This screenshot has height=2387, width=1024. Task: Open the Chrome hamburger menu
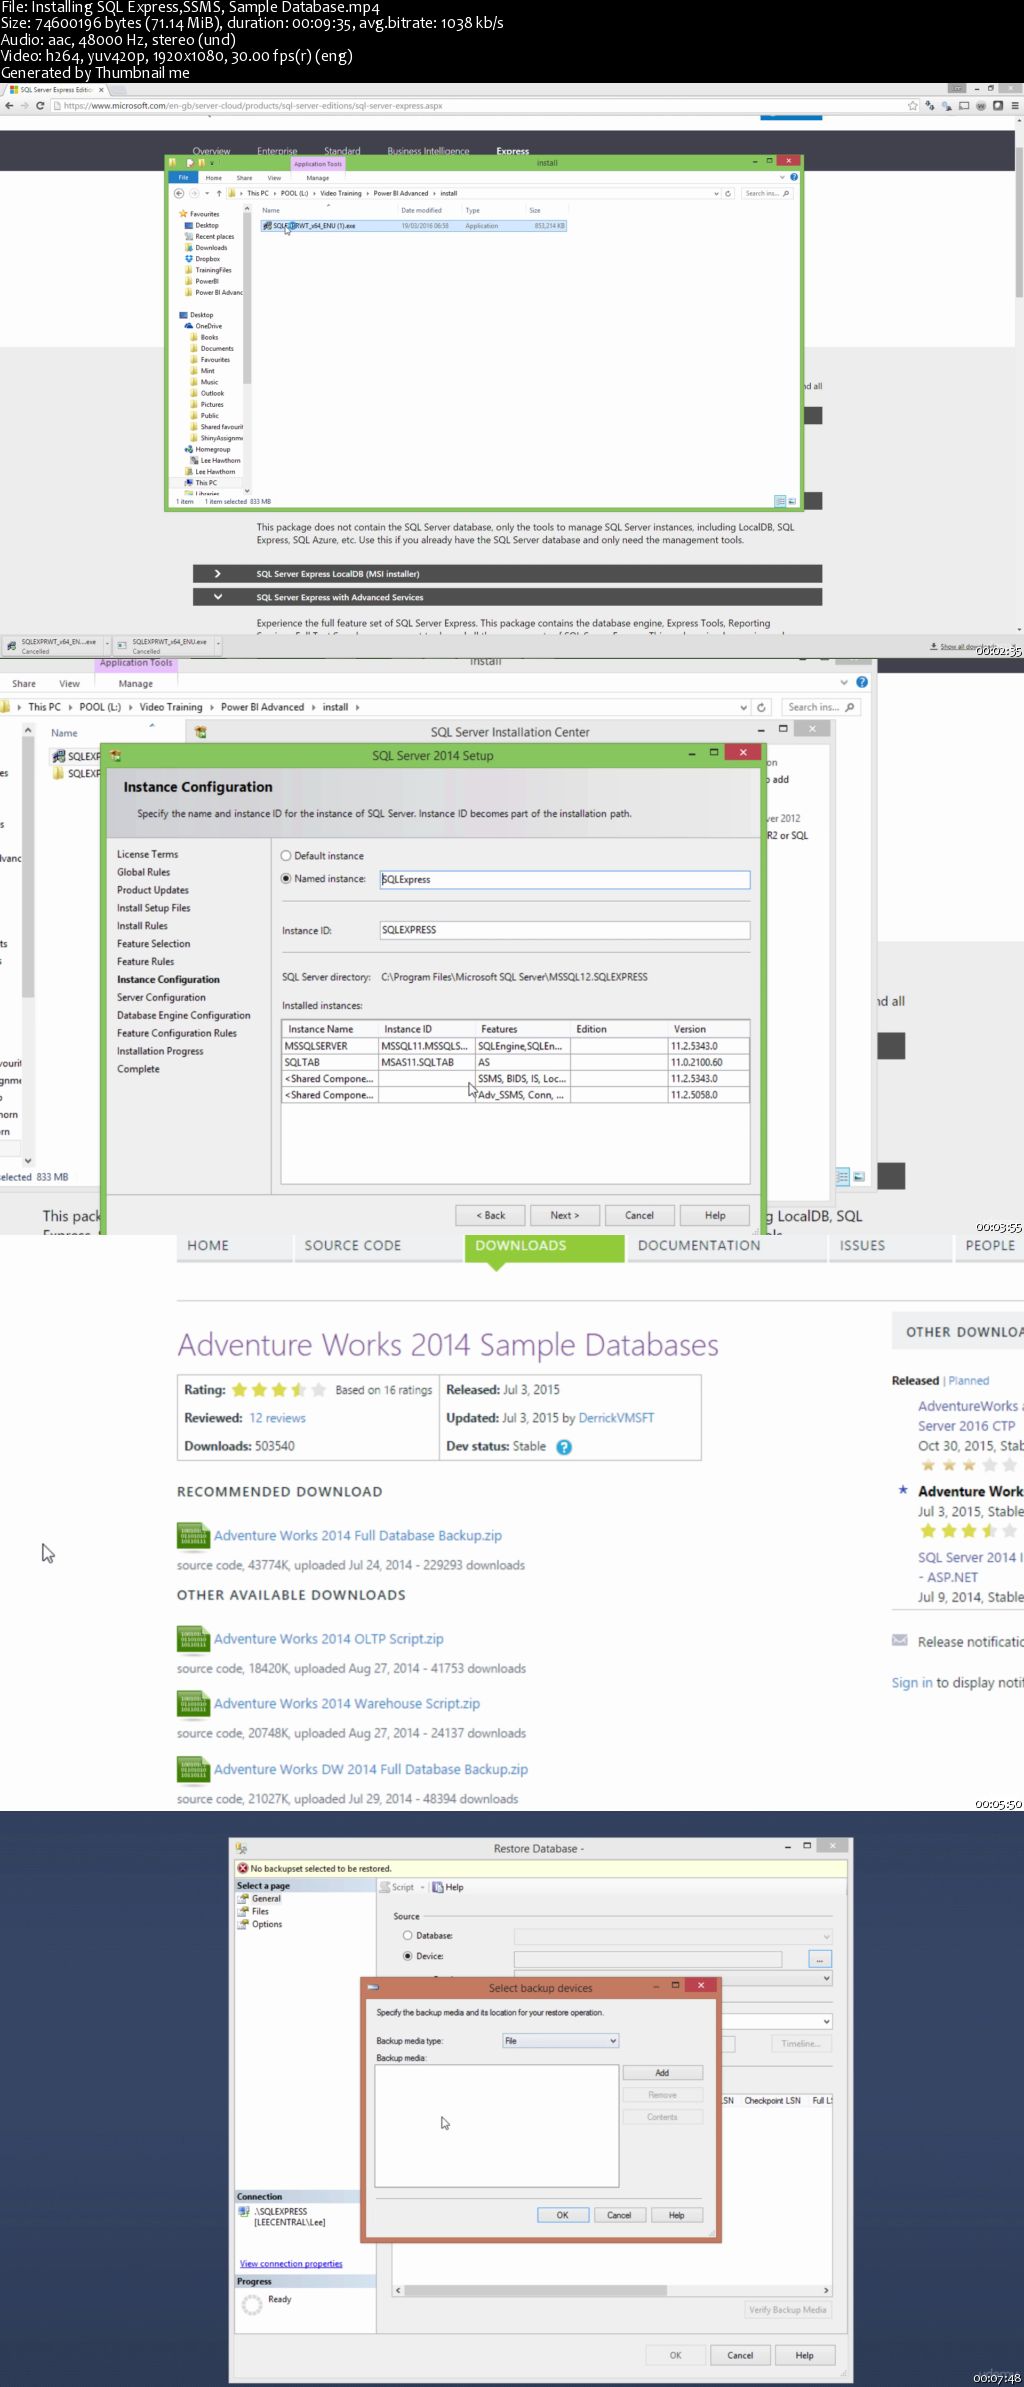[x=1014, y=106]
